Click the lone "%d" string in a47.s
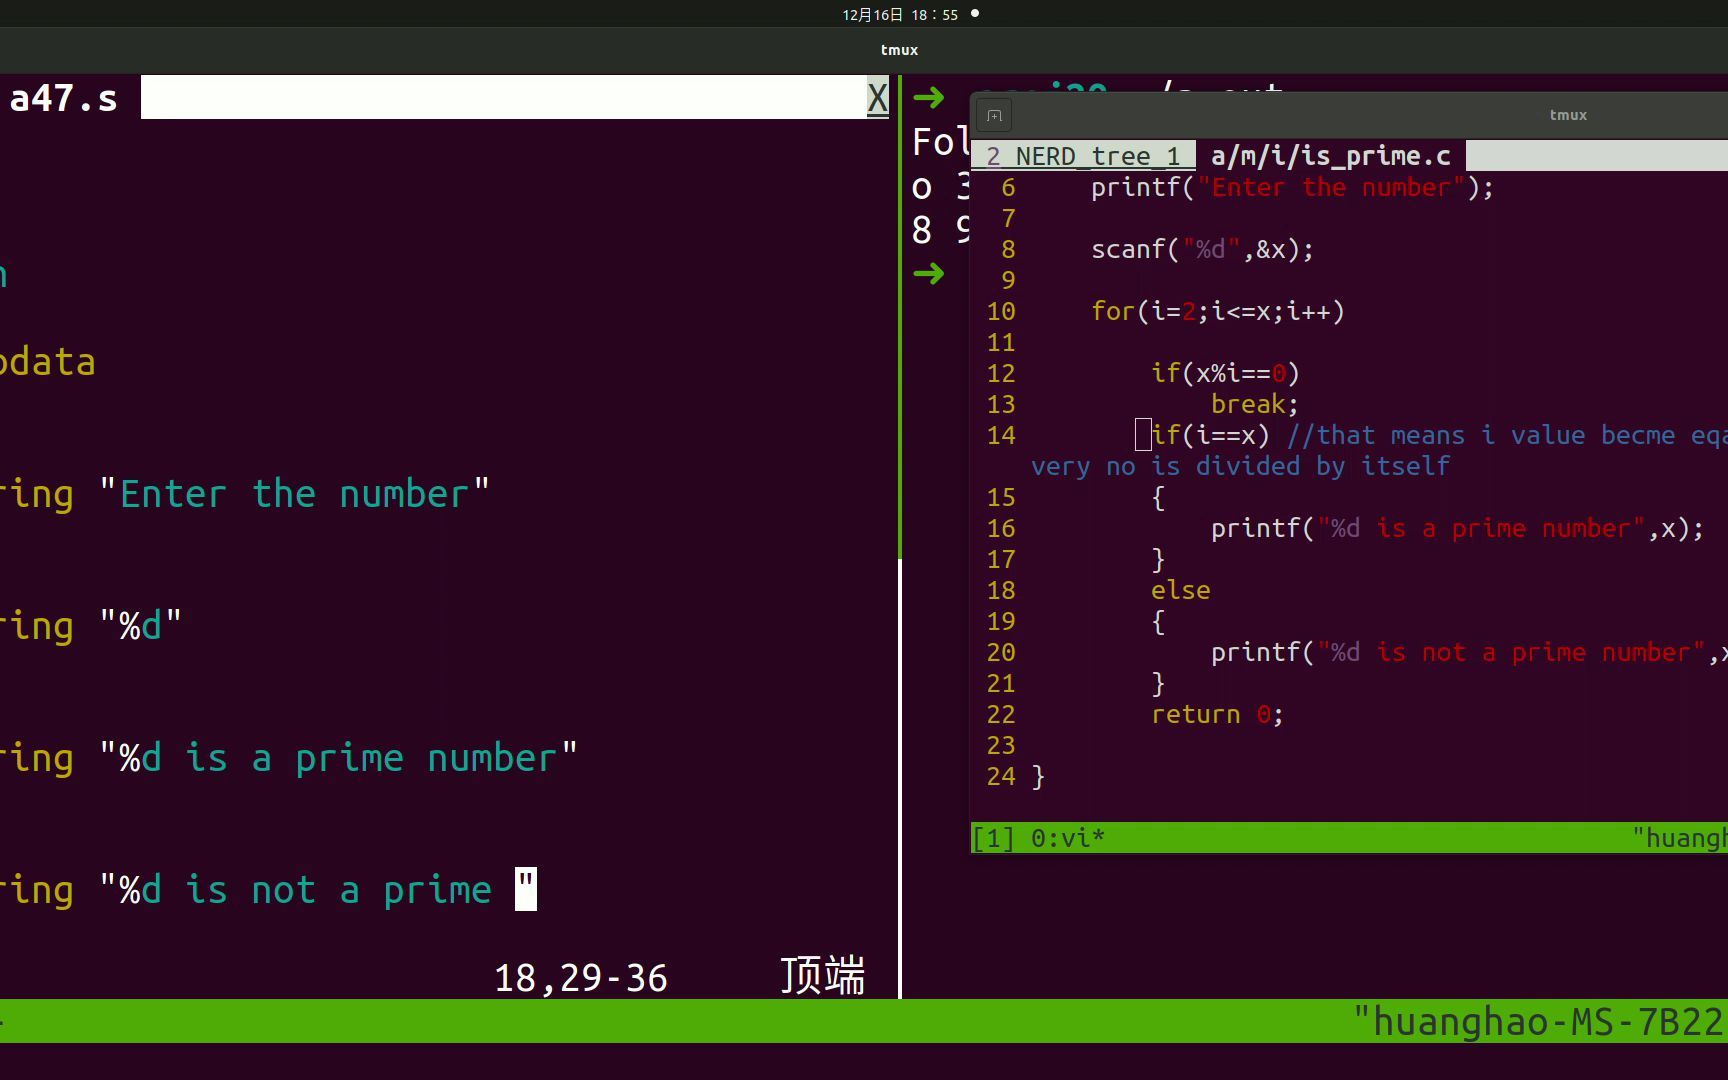This screenshot has height=1080, width=1728. coord(140,626)
